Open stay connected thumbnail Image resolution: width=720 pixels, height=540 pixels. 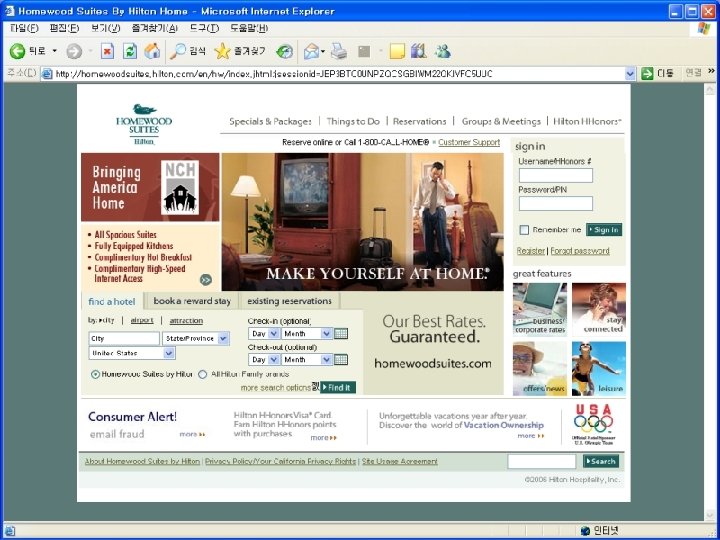pyautogui.click(x=599, y=309)
